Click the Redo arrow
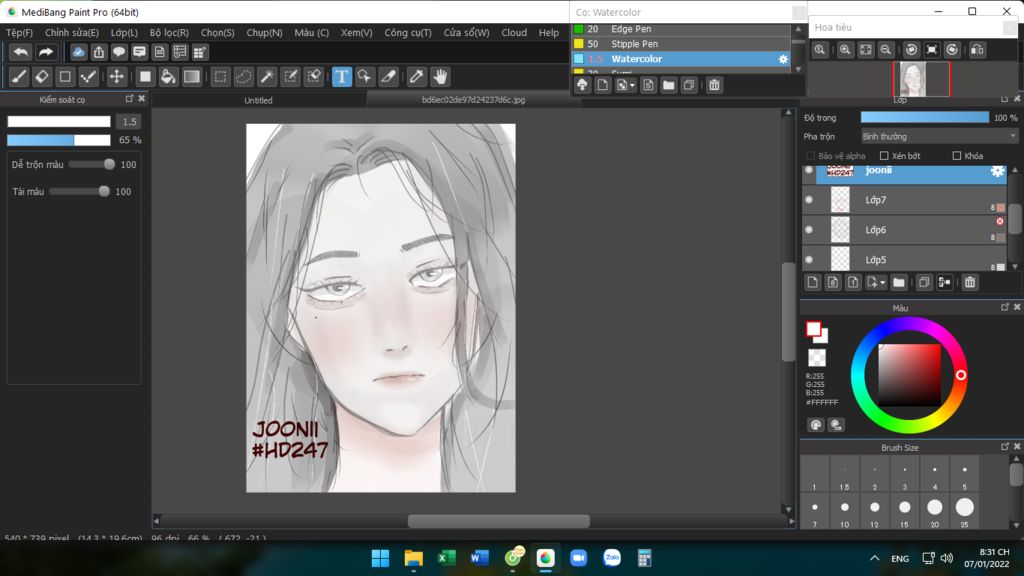1024x576 pixels. pyautogui.click(x=45, y=52)
